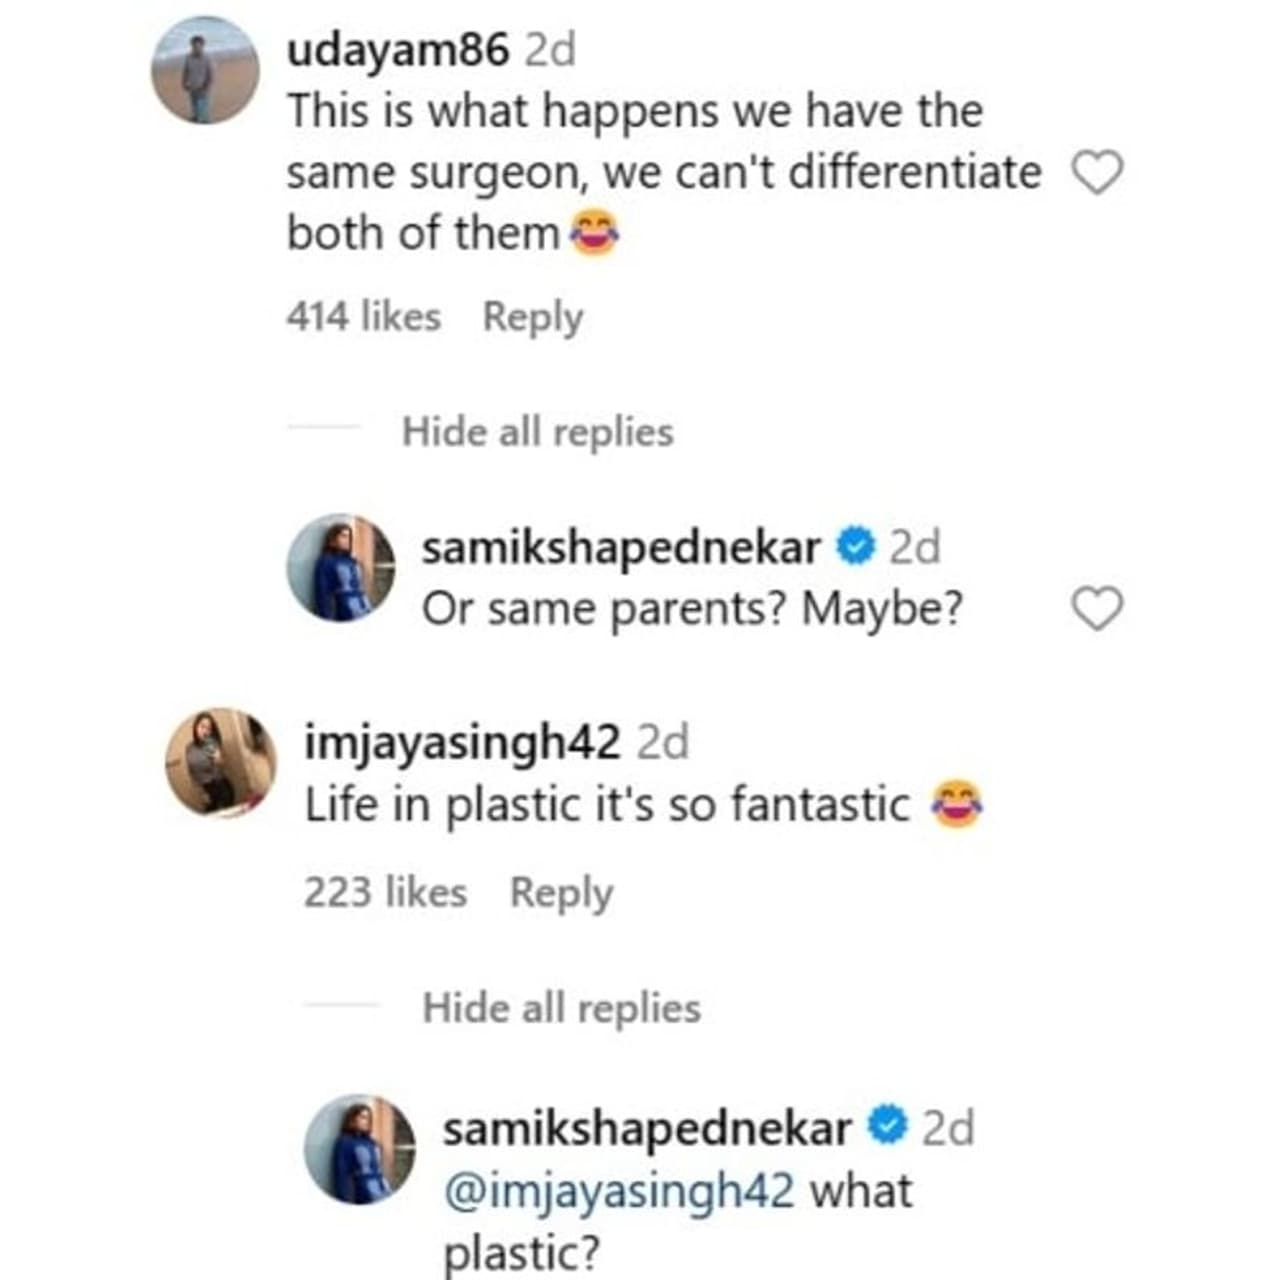The image size is (1280, 1280).
Task: Open imjayasingh42's profile avatar
Action: click(220, 762)
